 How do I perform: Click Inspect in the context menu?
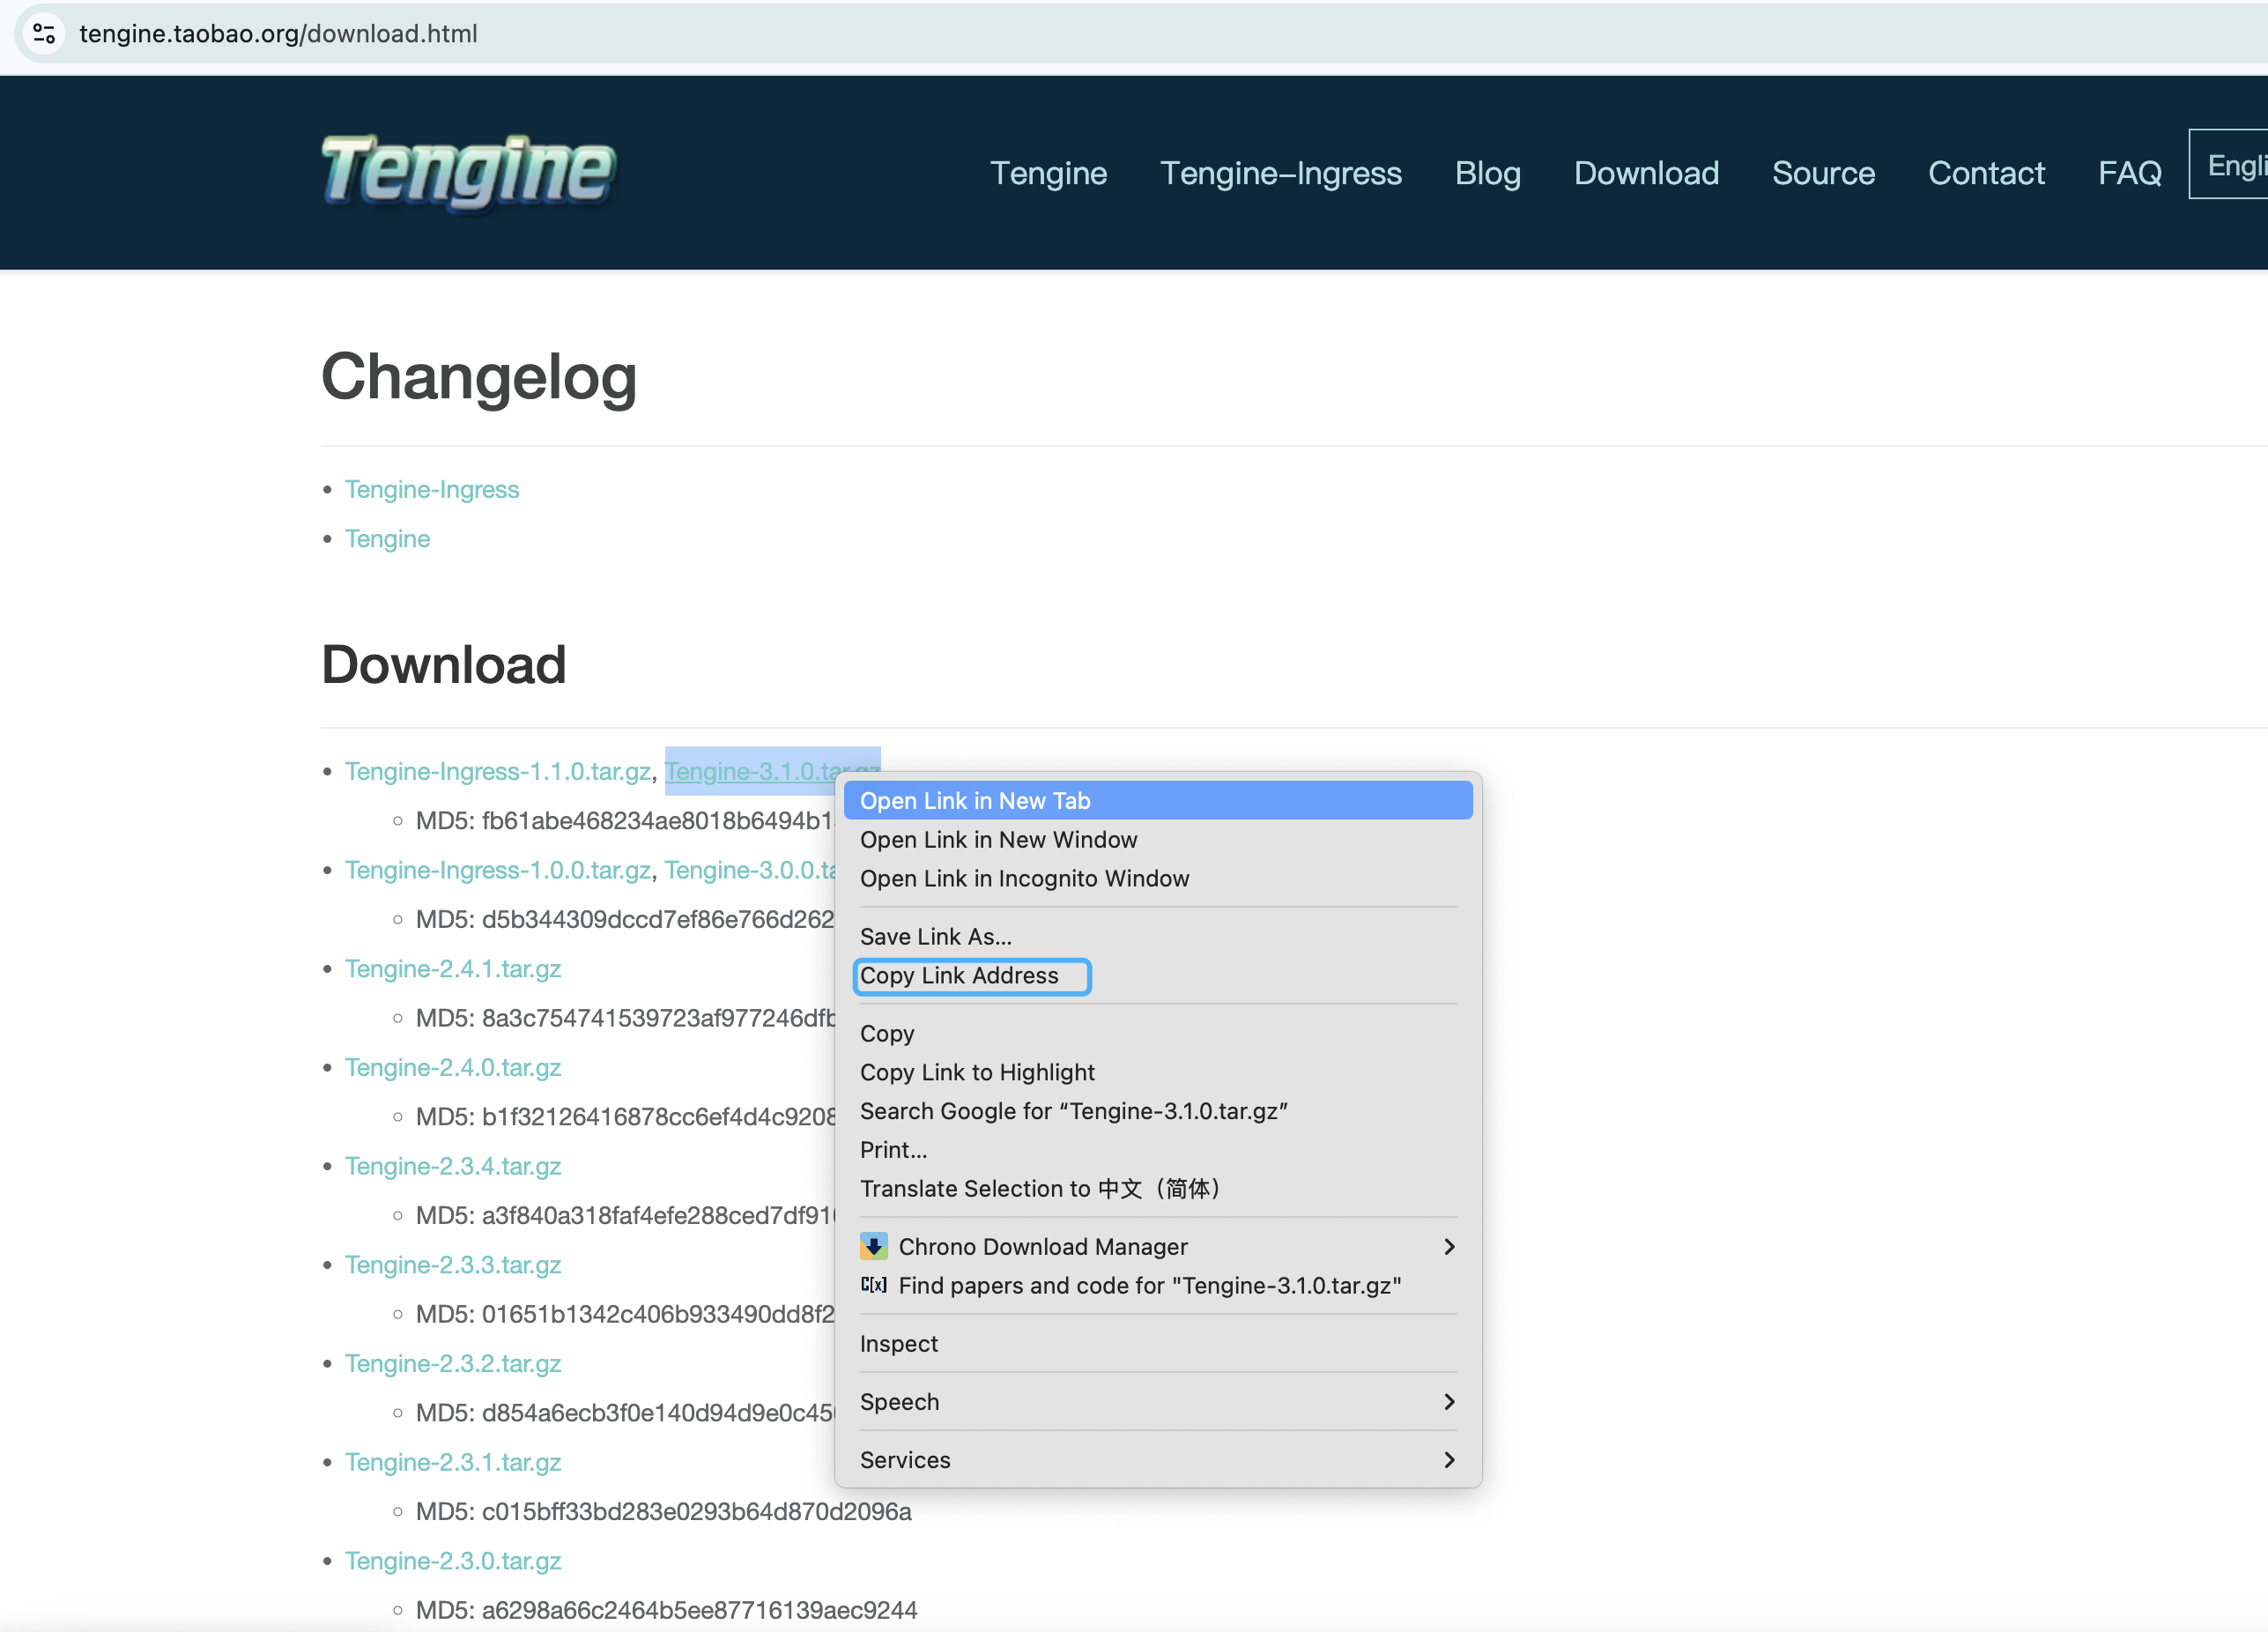click(898, 1344)
